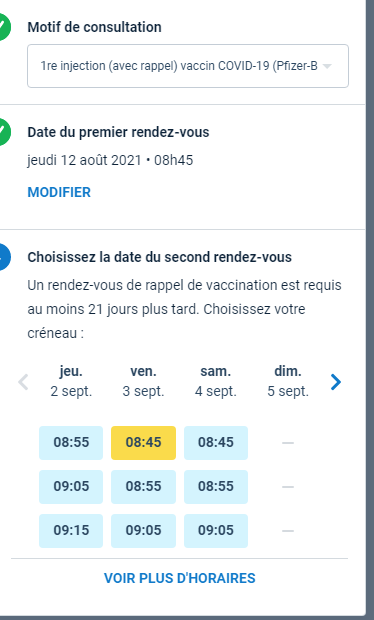Click the ven. 3 sept. column header
Viewport: 374px width, 620px height.
pyautogui.click(x=144, y=381)
